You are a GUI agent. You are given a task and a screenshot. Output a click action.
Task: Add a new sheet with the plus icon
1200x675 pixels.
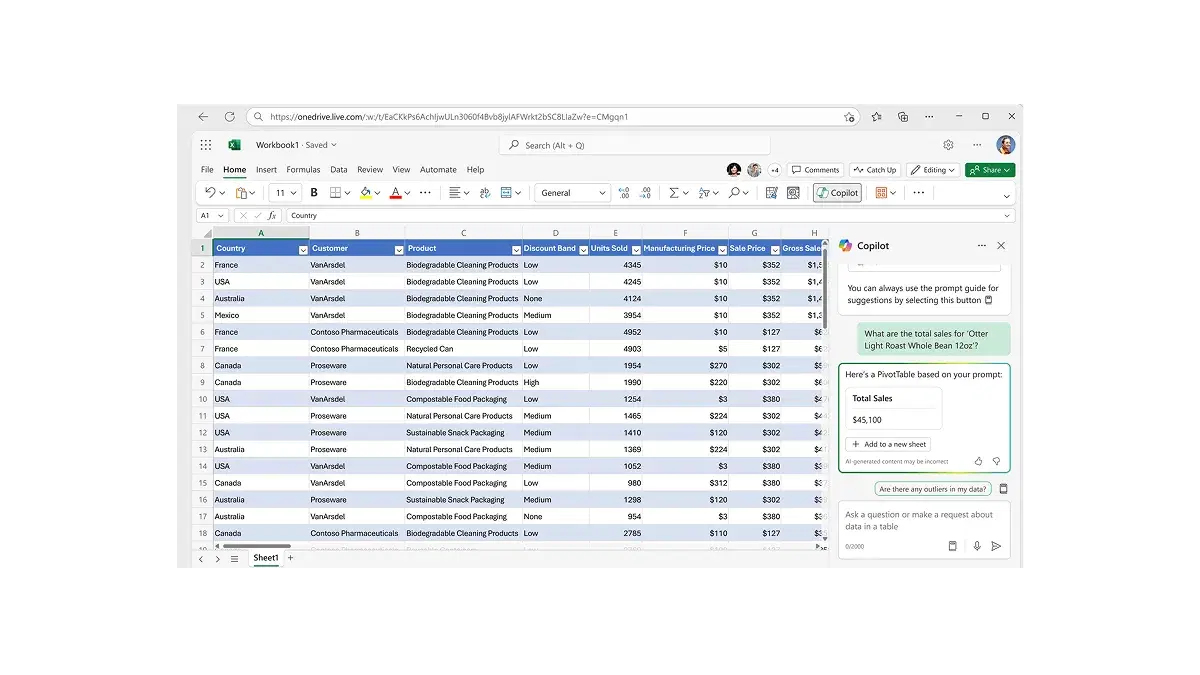coord(291,558)
